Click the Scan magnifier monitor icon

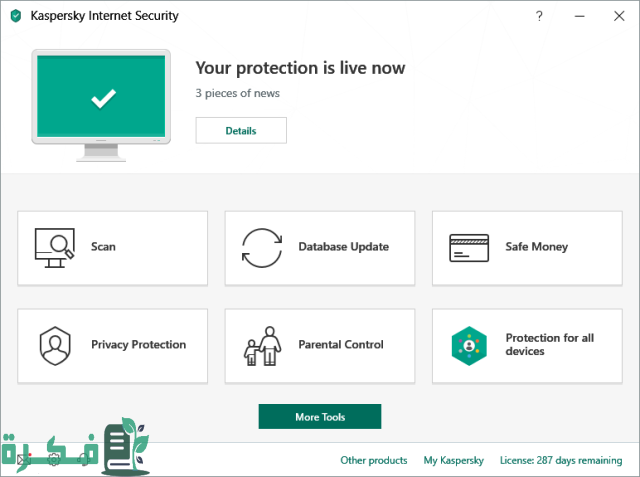tap(54, 246)
